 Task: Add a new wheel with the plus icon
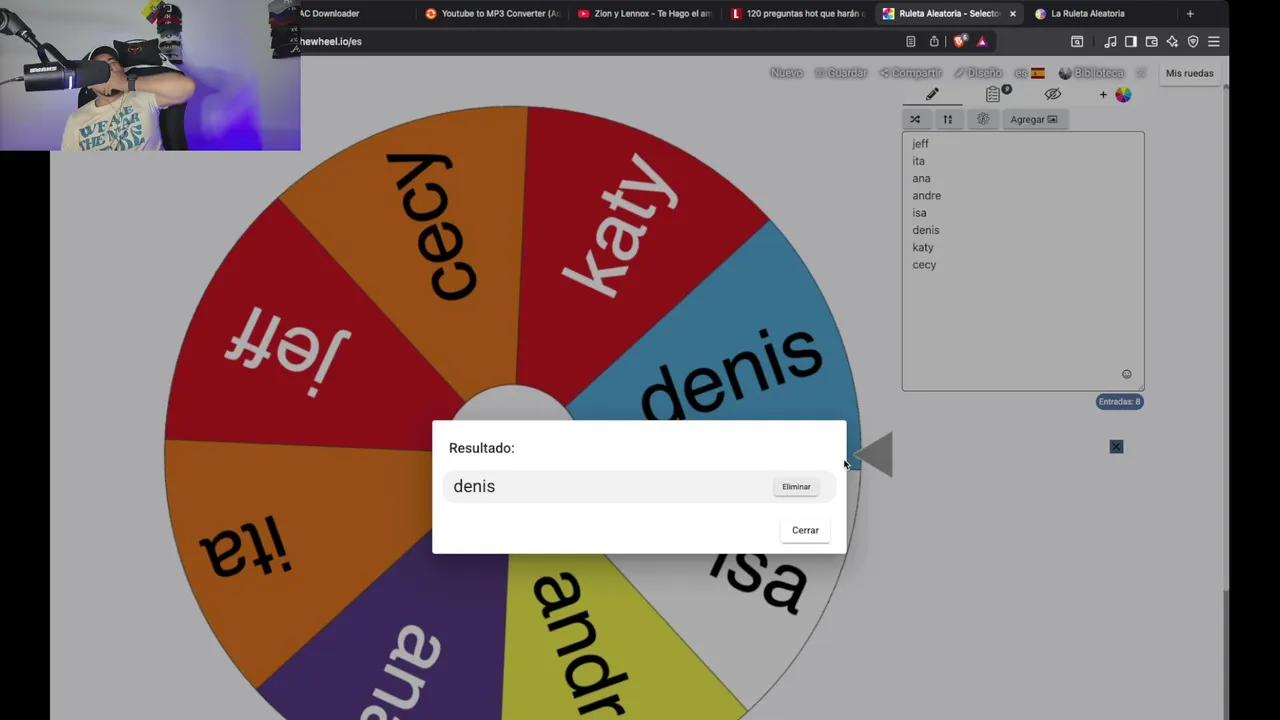point(1103,95)
